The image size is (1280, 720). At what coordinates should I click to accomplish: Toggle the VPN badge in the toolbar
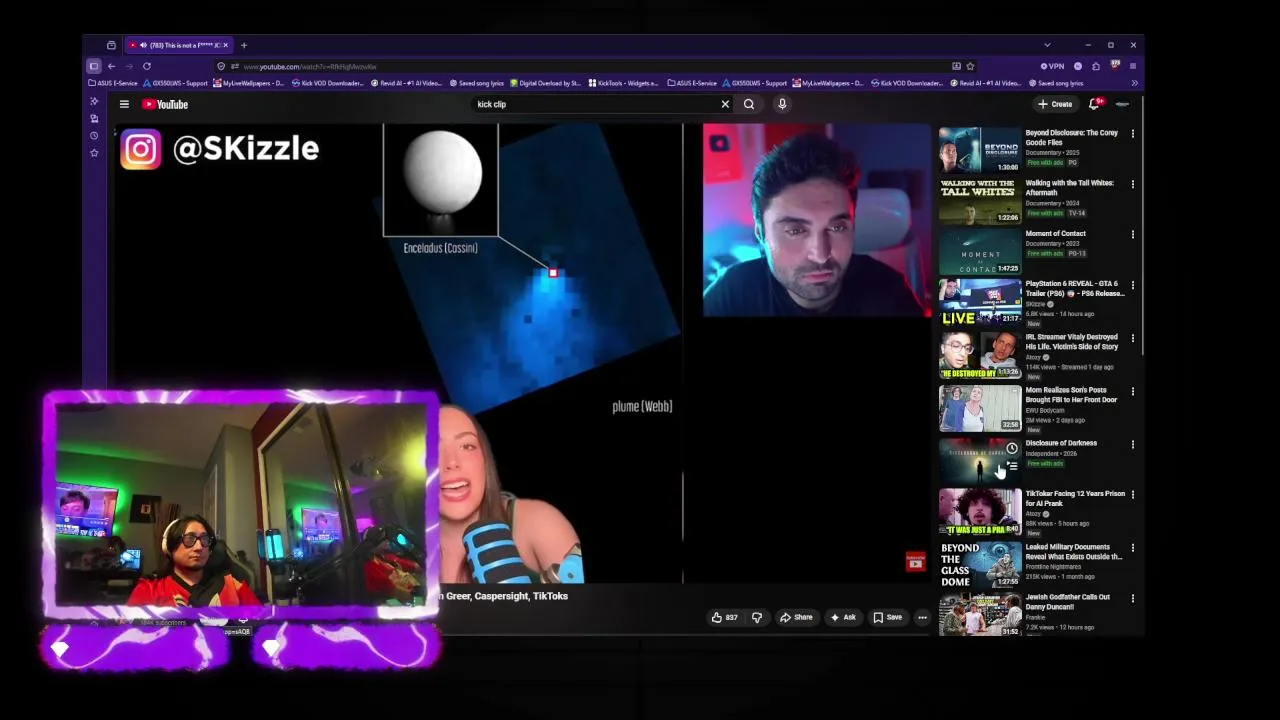(x=1052, y=66)
